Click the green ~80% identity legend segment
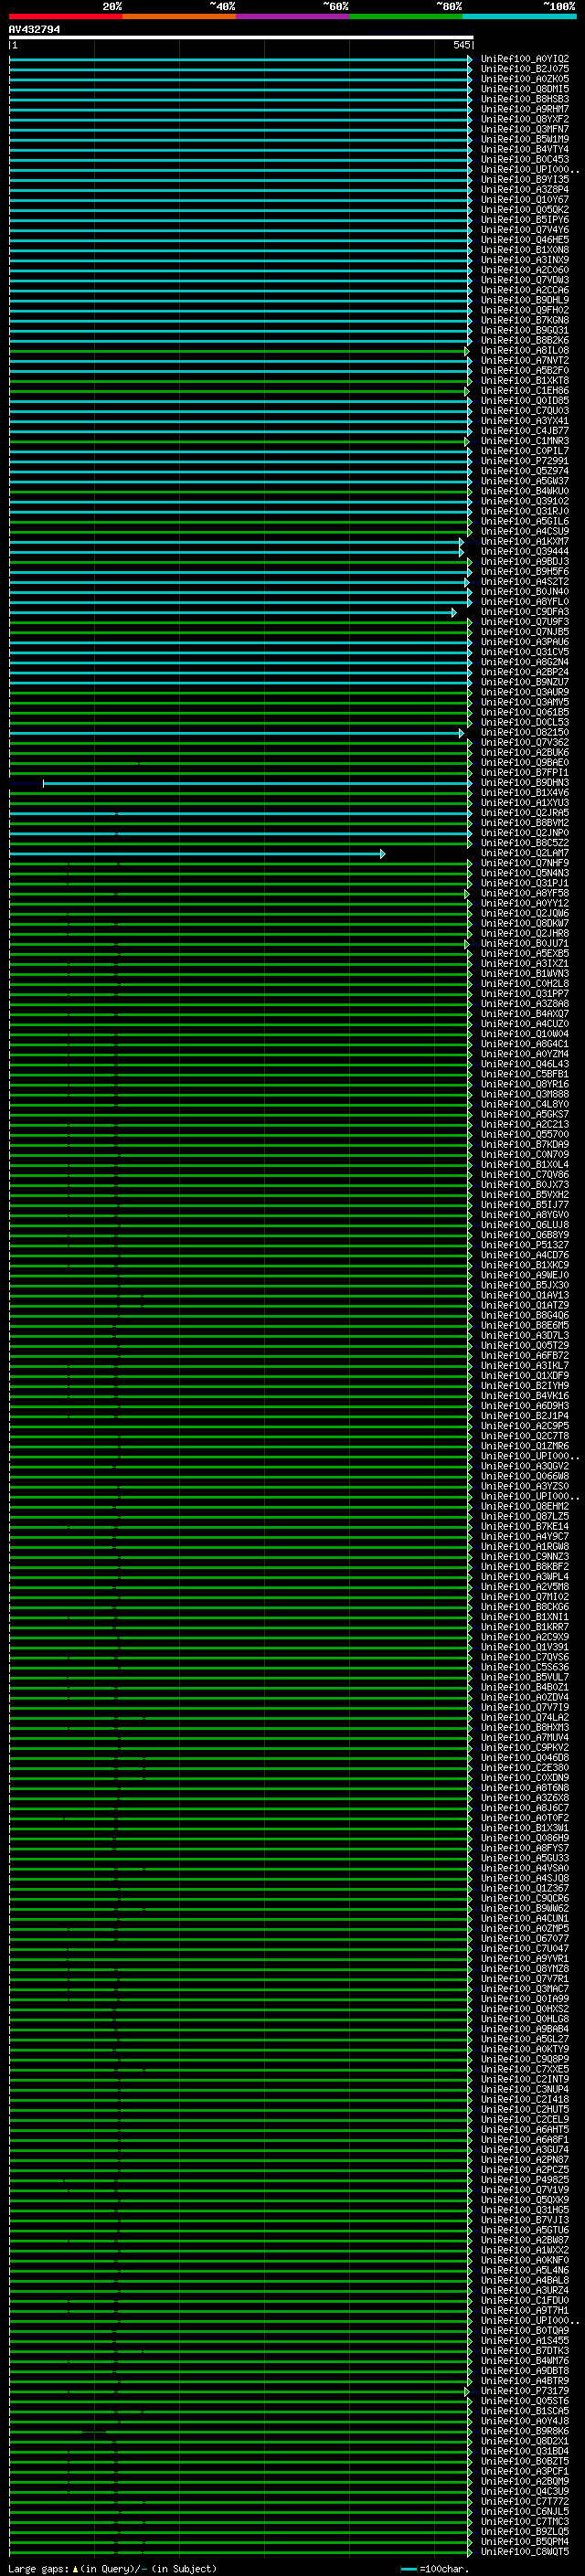This screenshot has width=585, height=2576. (406, 16)
